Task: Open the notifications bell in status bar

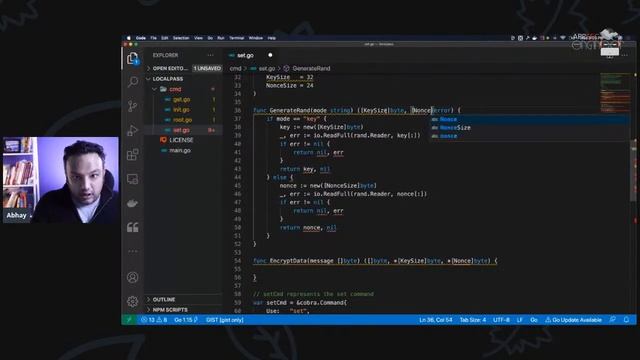Action: click(x=626, y=320)
